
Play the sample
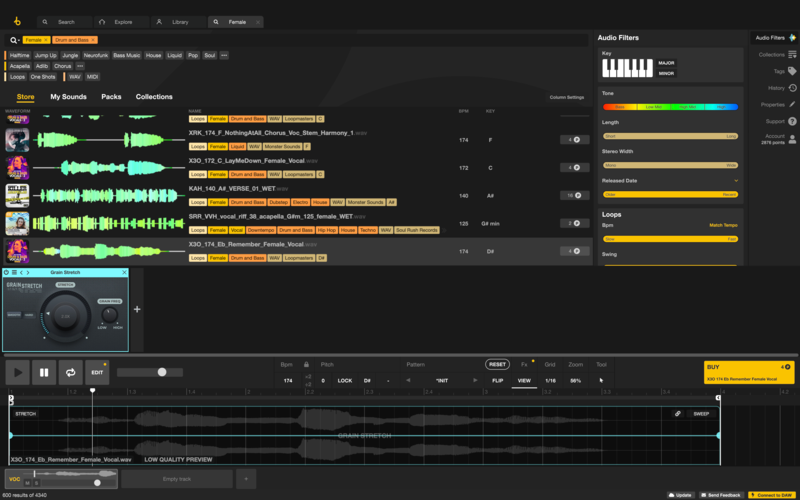18,372
